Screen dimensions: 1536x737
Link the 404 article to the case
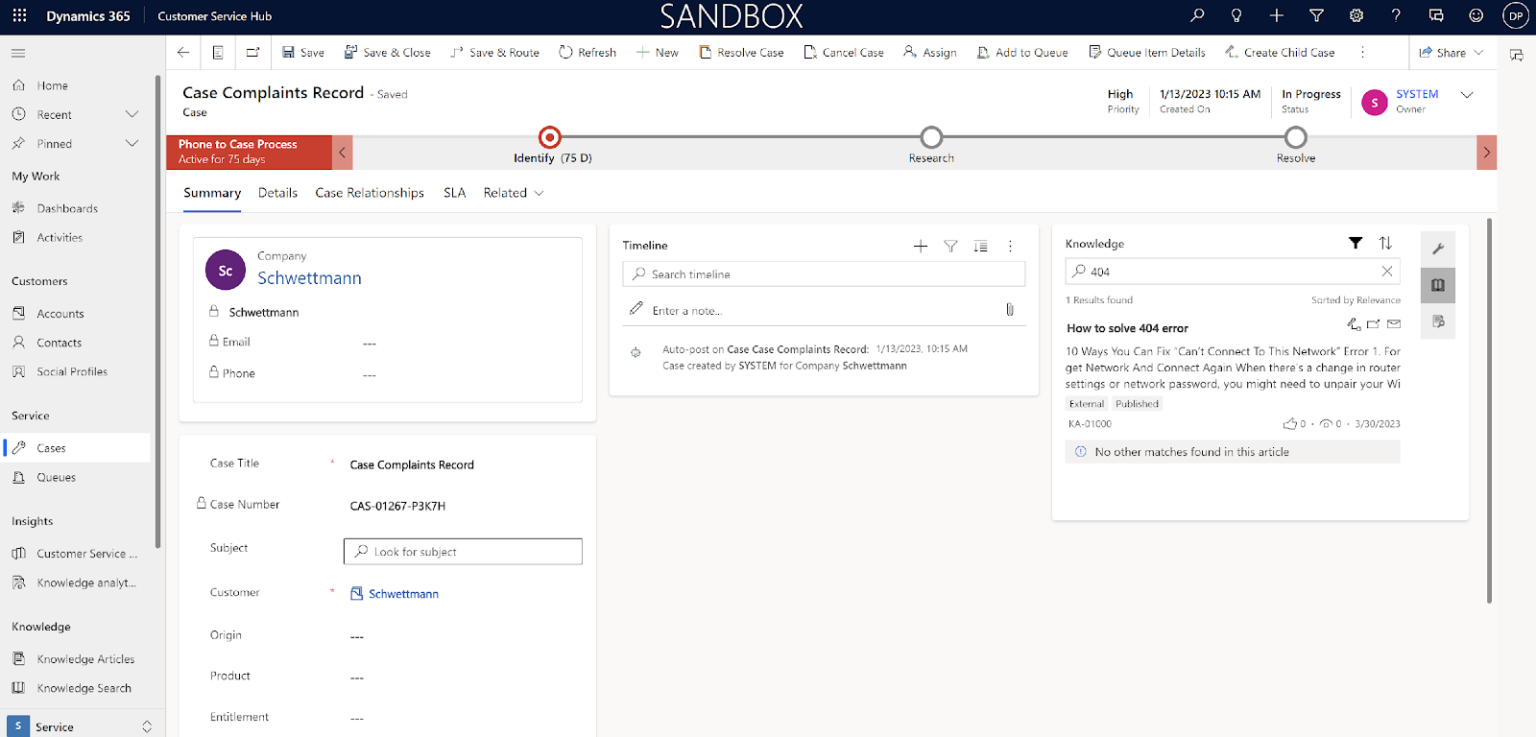1354,324
